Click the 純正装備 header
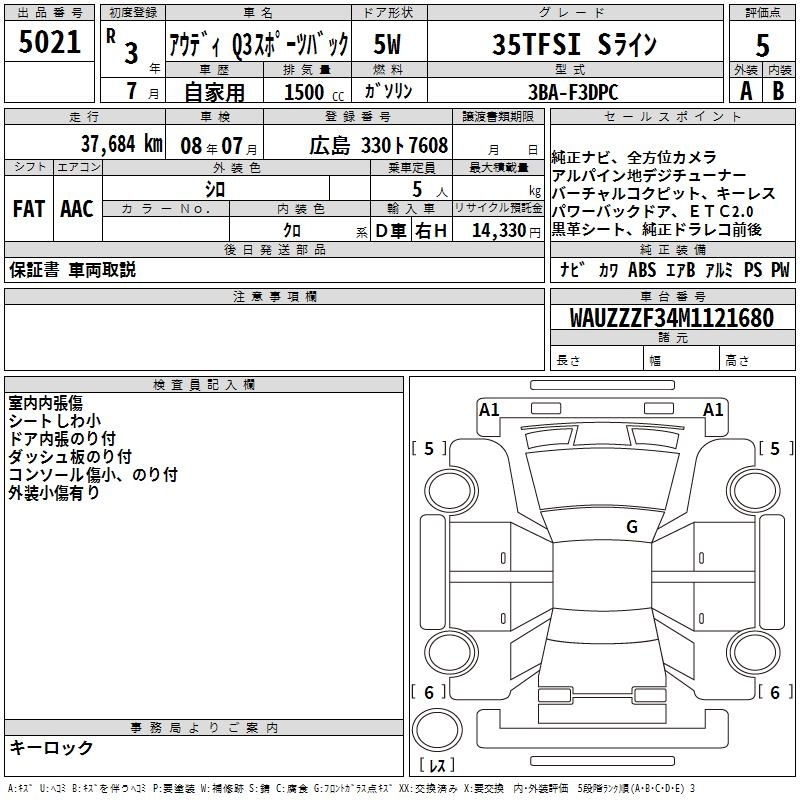Screen dimensions: 800x800 click(672, 249)
